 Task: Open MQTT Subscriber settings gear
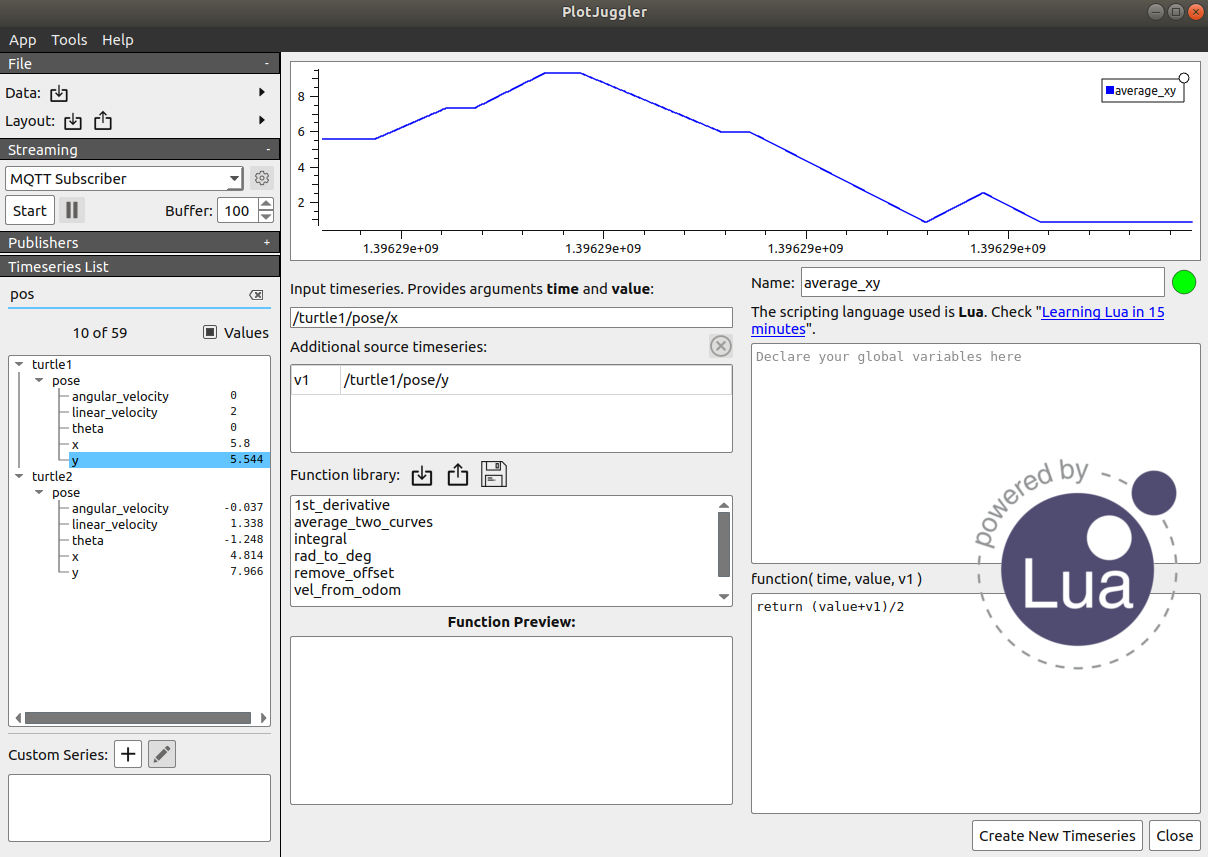pos(260,177)
